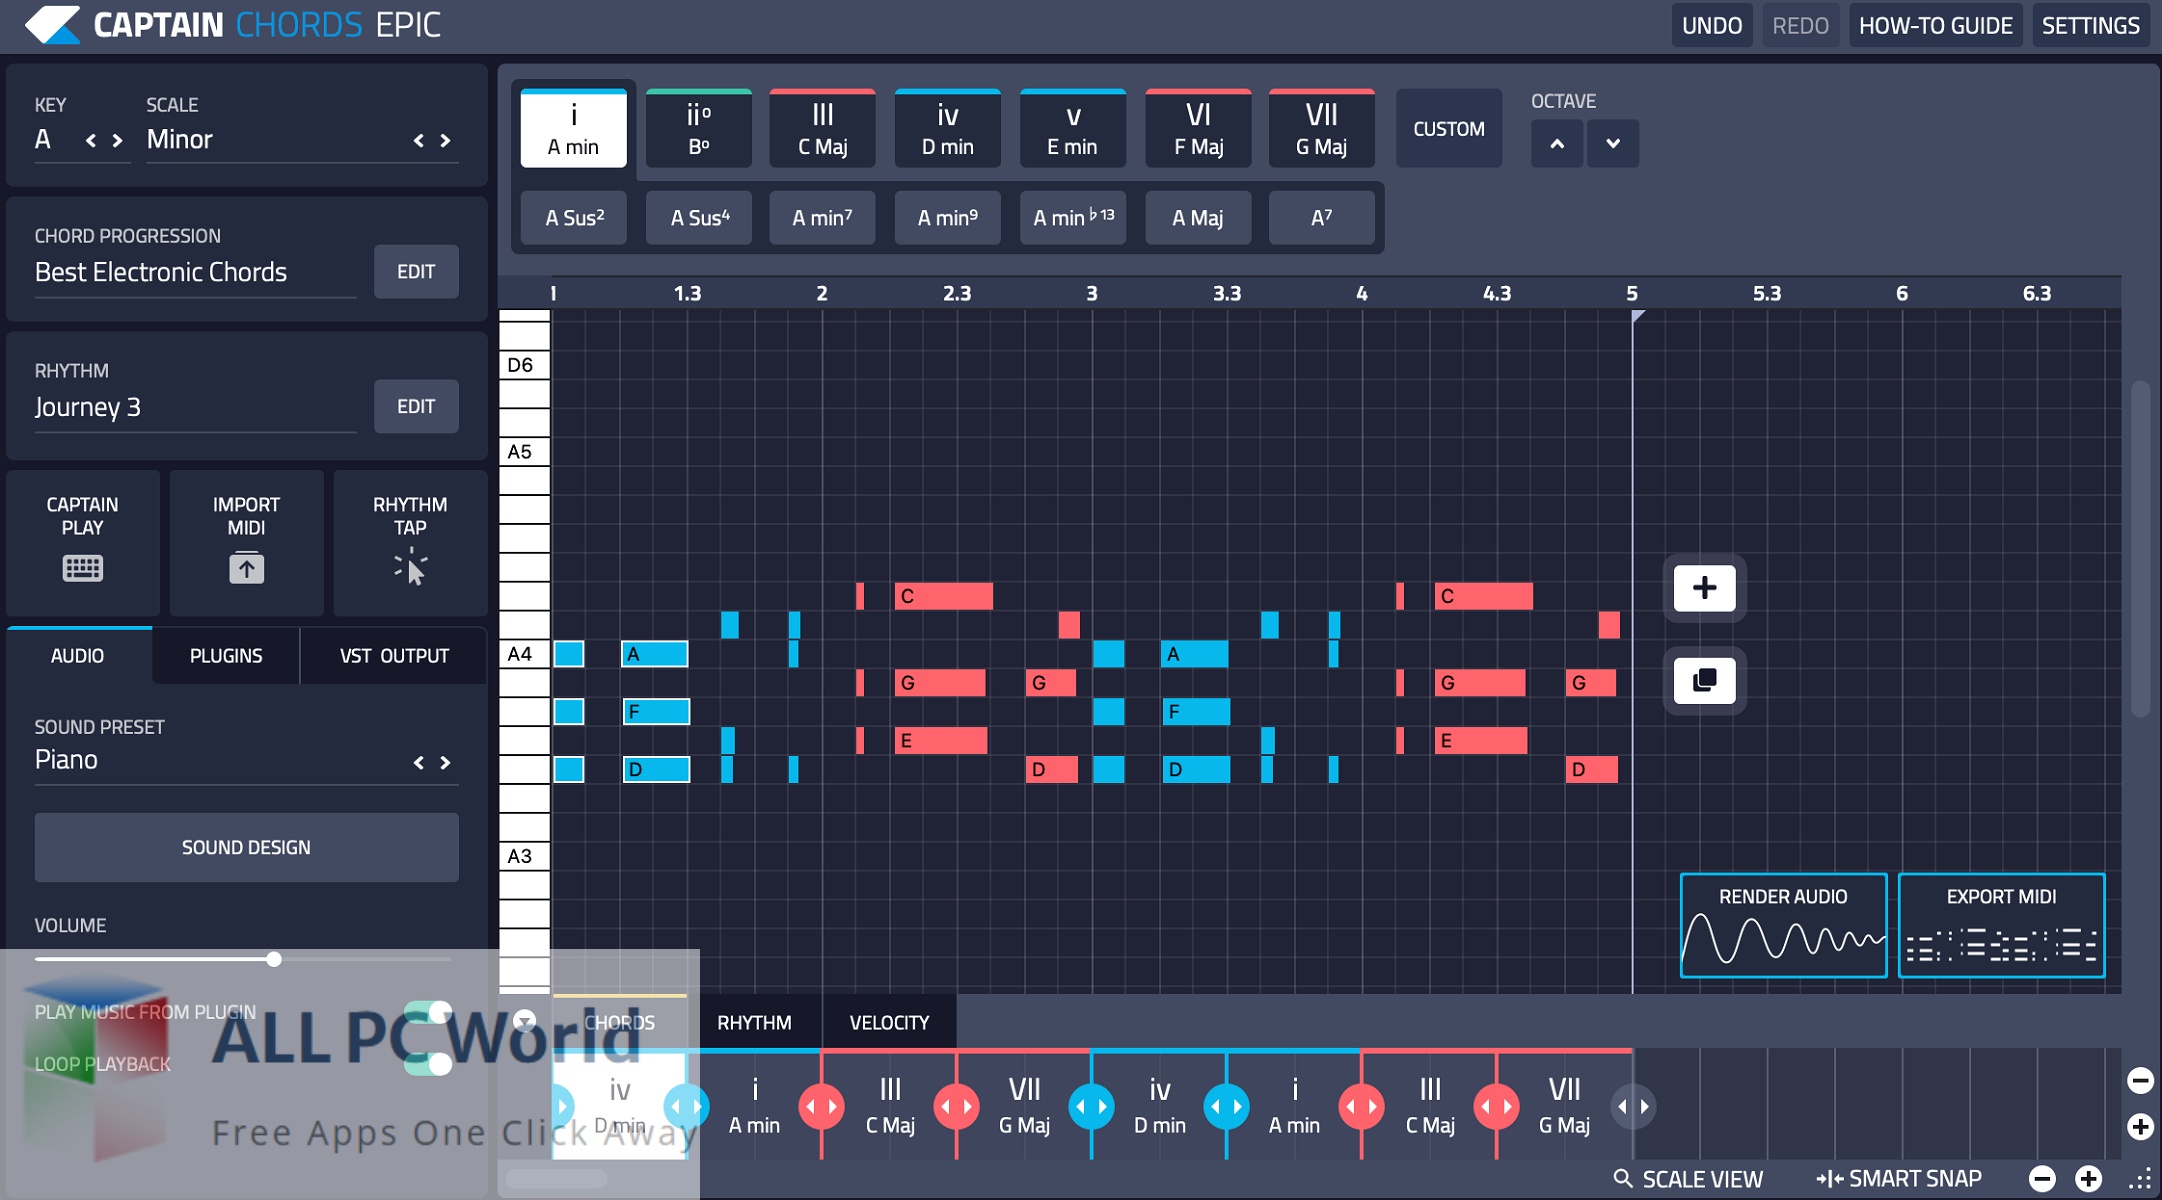Choose previous sound preset arrow
The height and width of the screenshot is (1200, 2162).
pyautogui.click(x=419, y=762)
